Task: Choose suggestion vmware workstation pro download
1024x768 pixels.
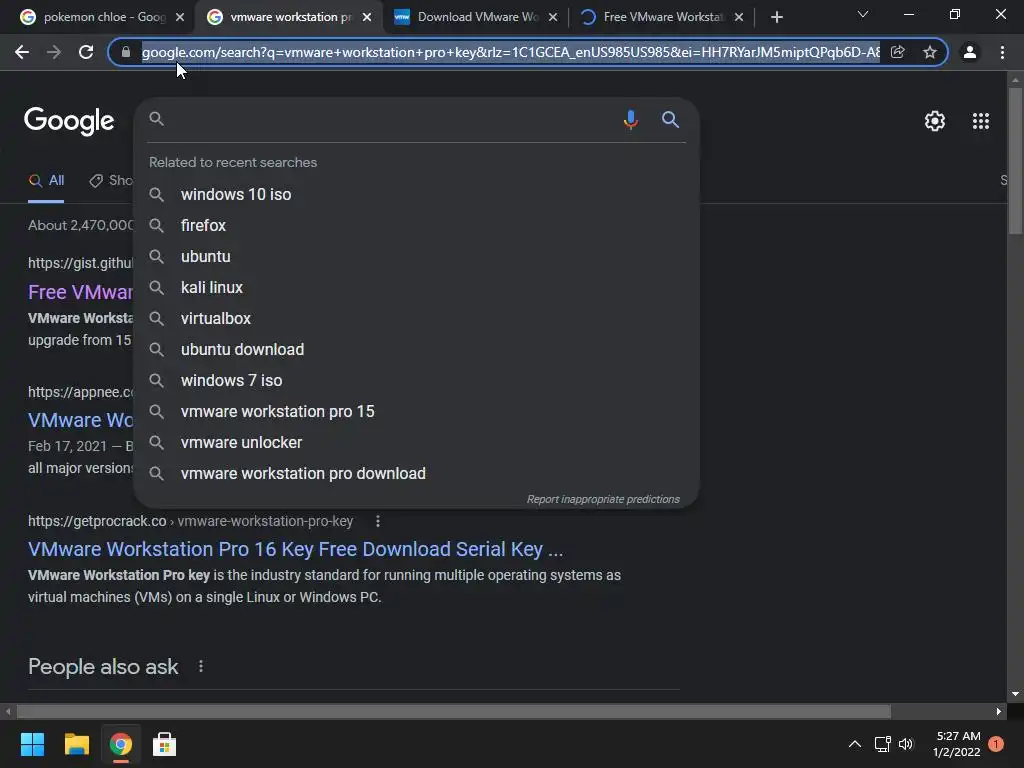Action: [417, 473]
